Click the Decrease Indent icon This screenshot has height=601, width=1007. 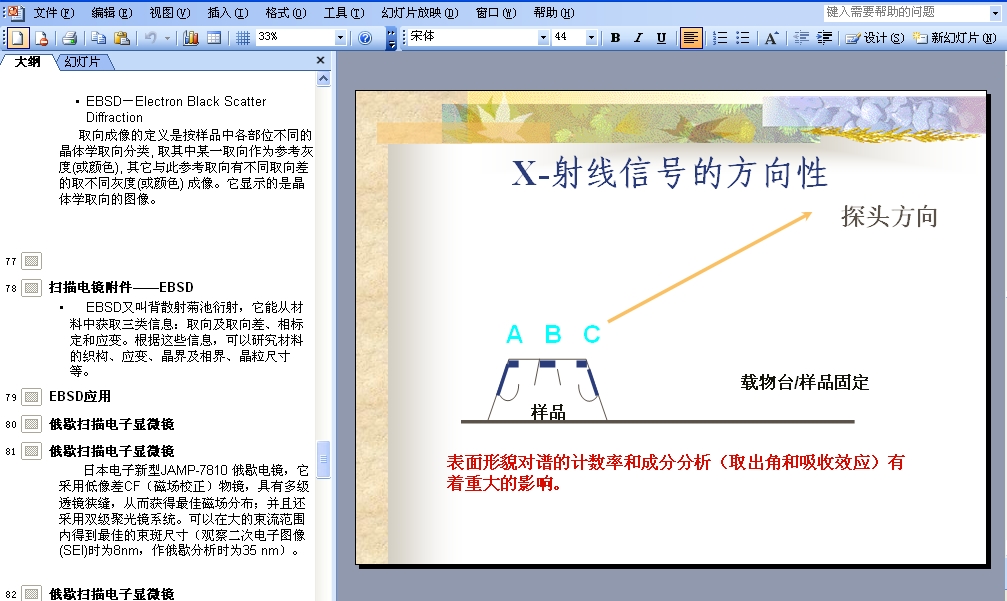click(x=801, y=38)
